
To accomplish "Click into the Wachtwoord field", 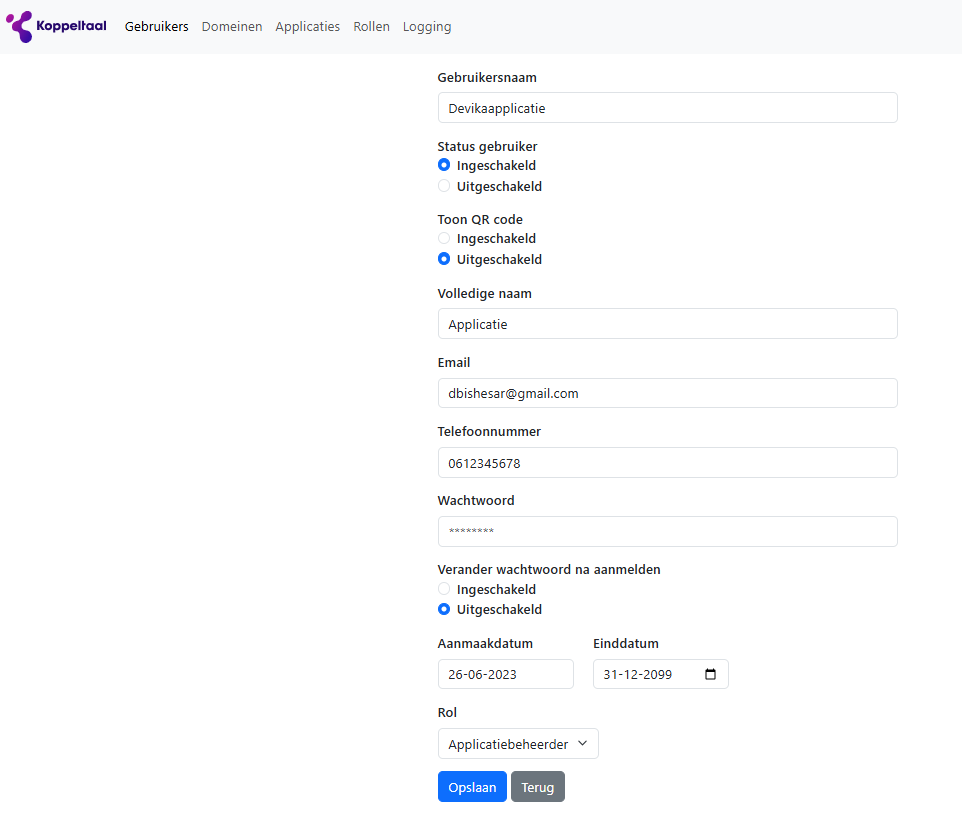I will tap(667, 532).
